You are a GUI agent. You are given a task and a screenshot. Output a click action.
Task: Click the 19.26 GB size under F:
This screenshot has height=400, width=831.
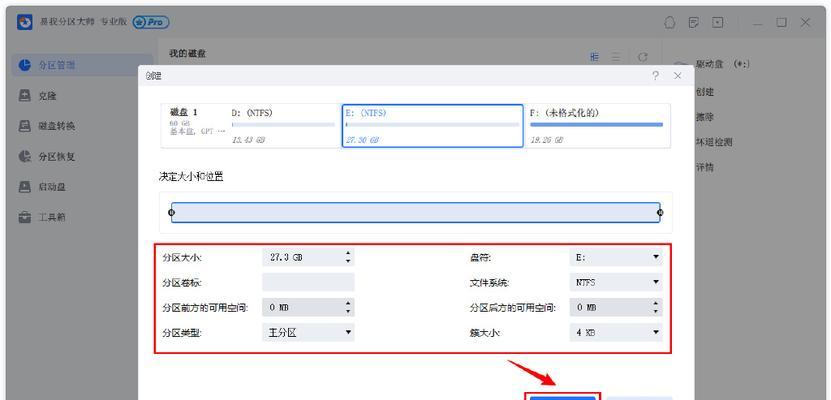tap(547, 140)
